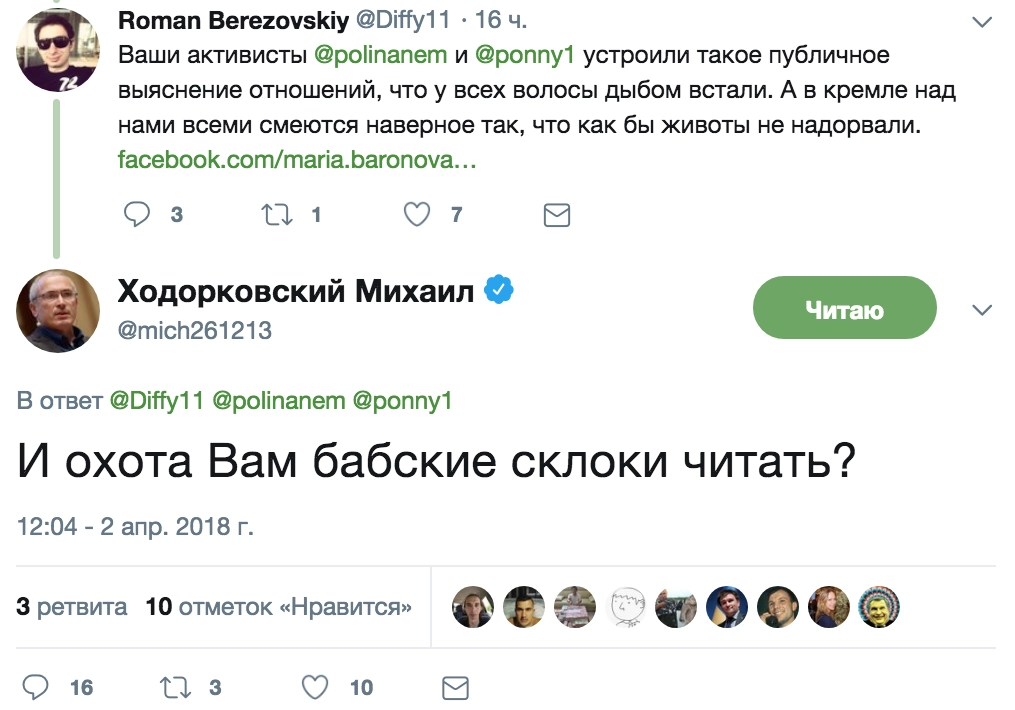Open Roman Berezovskiy's profile avatar
The image size is (1015, 710).
click(57, 50)
